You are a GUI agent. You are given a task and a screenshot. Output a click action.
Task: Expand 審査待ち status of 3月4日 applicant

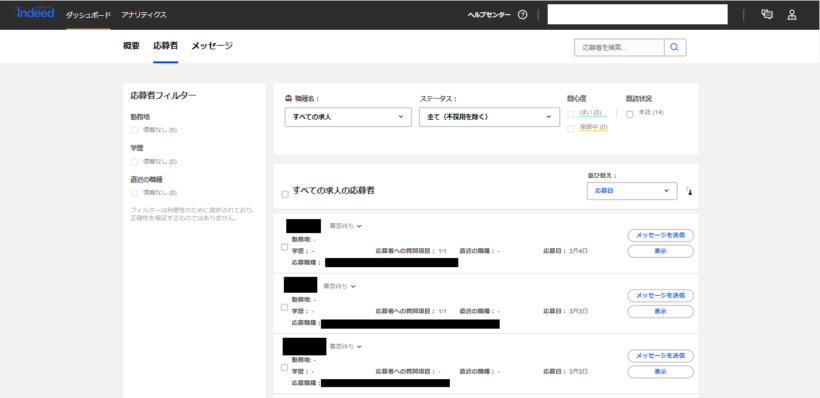(x=346, y=226)
